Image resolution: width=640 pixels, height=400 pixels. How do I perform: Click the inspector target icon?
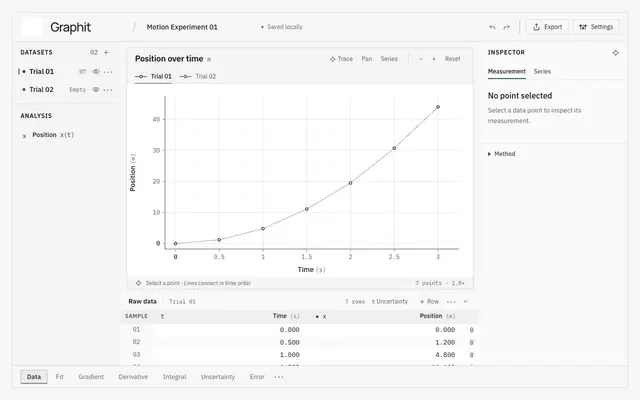[x=616, y=53]
